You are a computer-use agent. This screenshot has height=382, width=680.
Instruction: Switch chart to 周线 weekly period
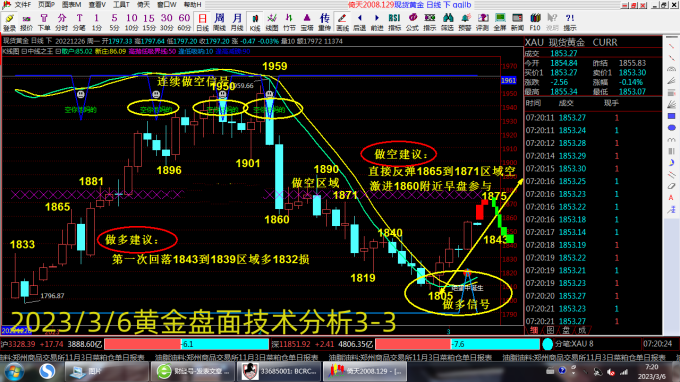click(219, 22)
